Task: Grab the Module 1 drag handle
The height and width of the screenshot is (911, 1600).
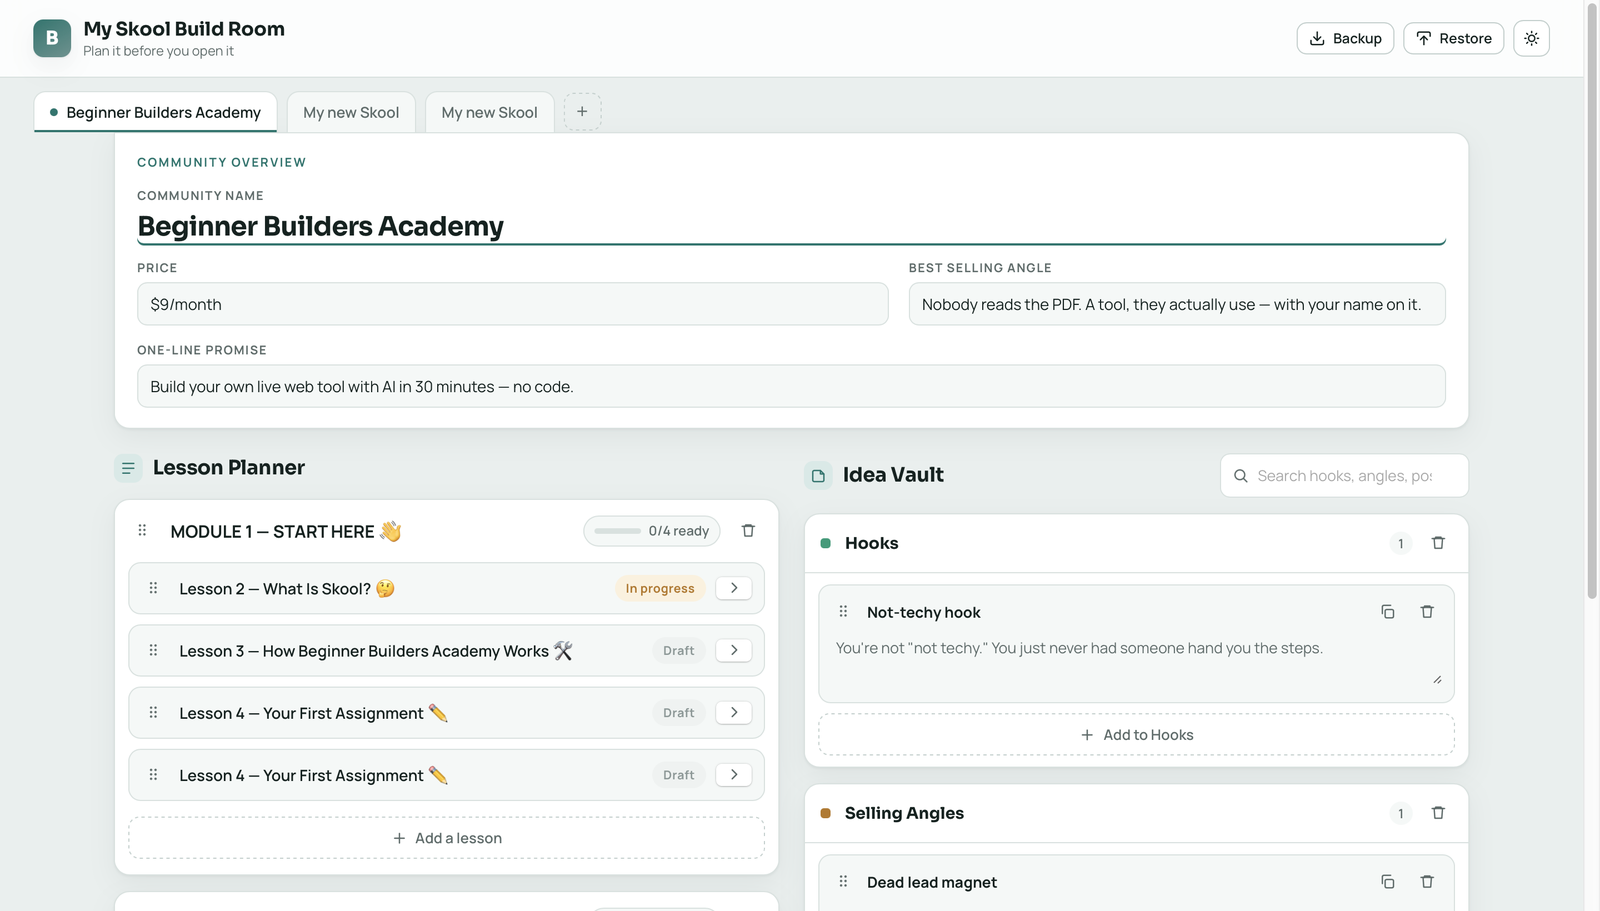Action: [x=142, y=531]
